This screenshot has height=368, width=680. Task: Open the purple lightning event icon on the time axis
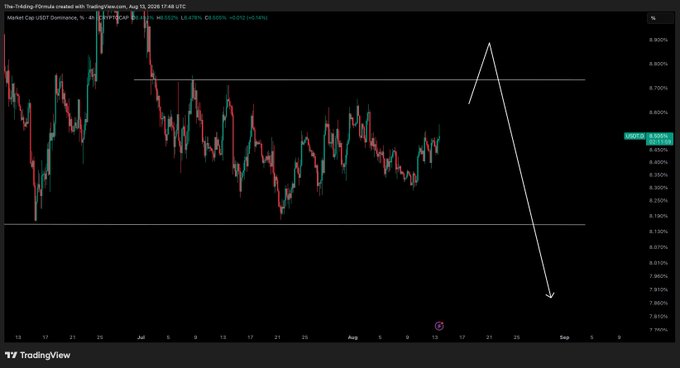point(439,326)
